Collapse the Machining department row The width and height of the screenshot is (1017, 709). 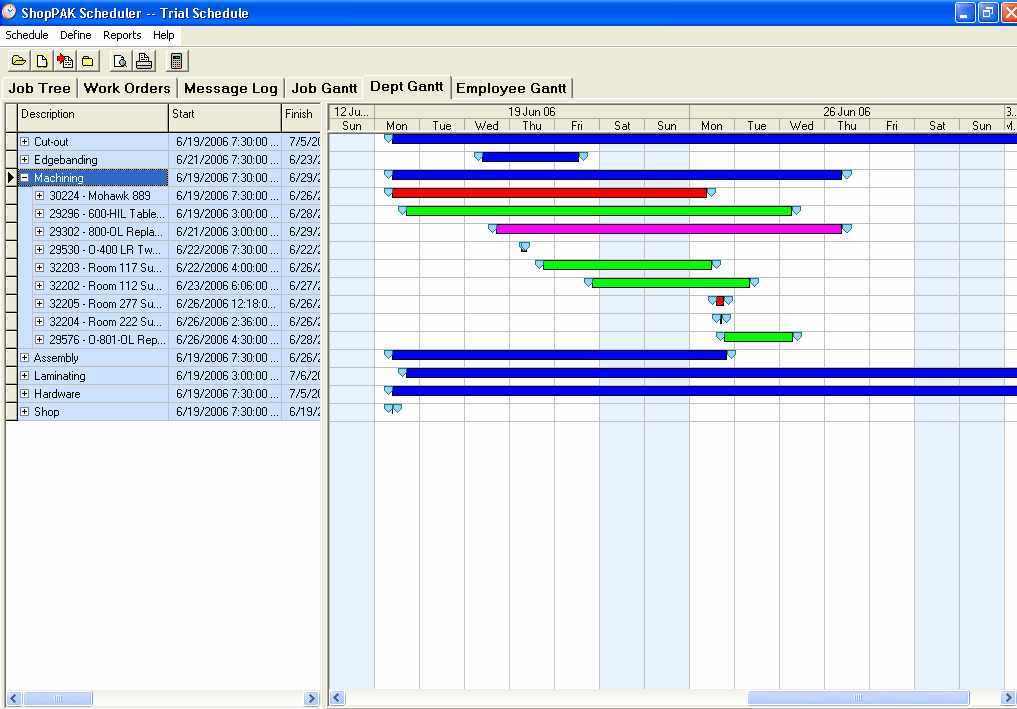pos(25,178)
